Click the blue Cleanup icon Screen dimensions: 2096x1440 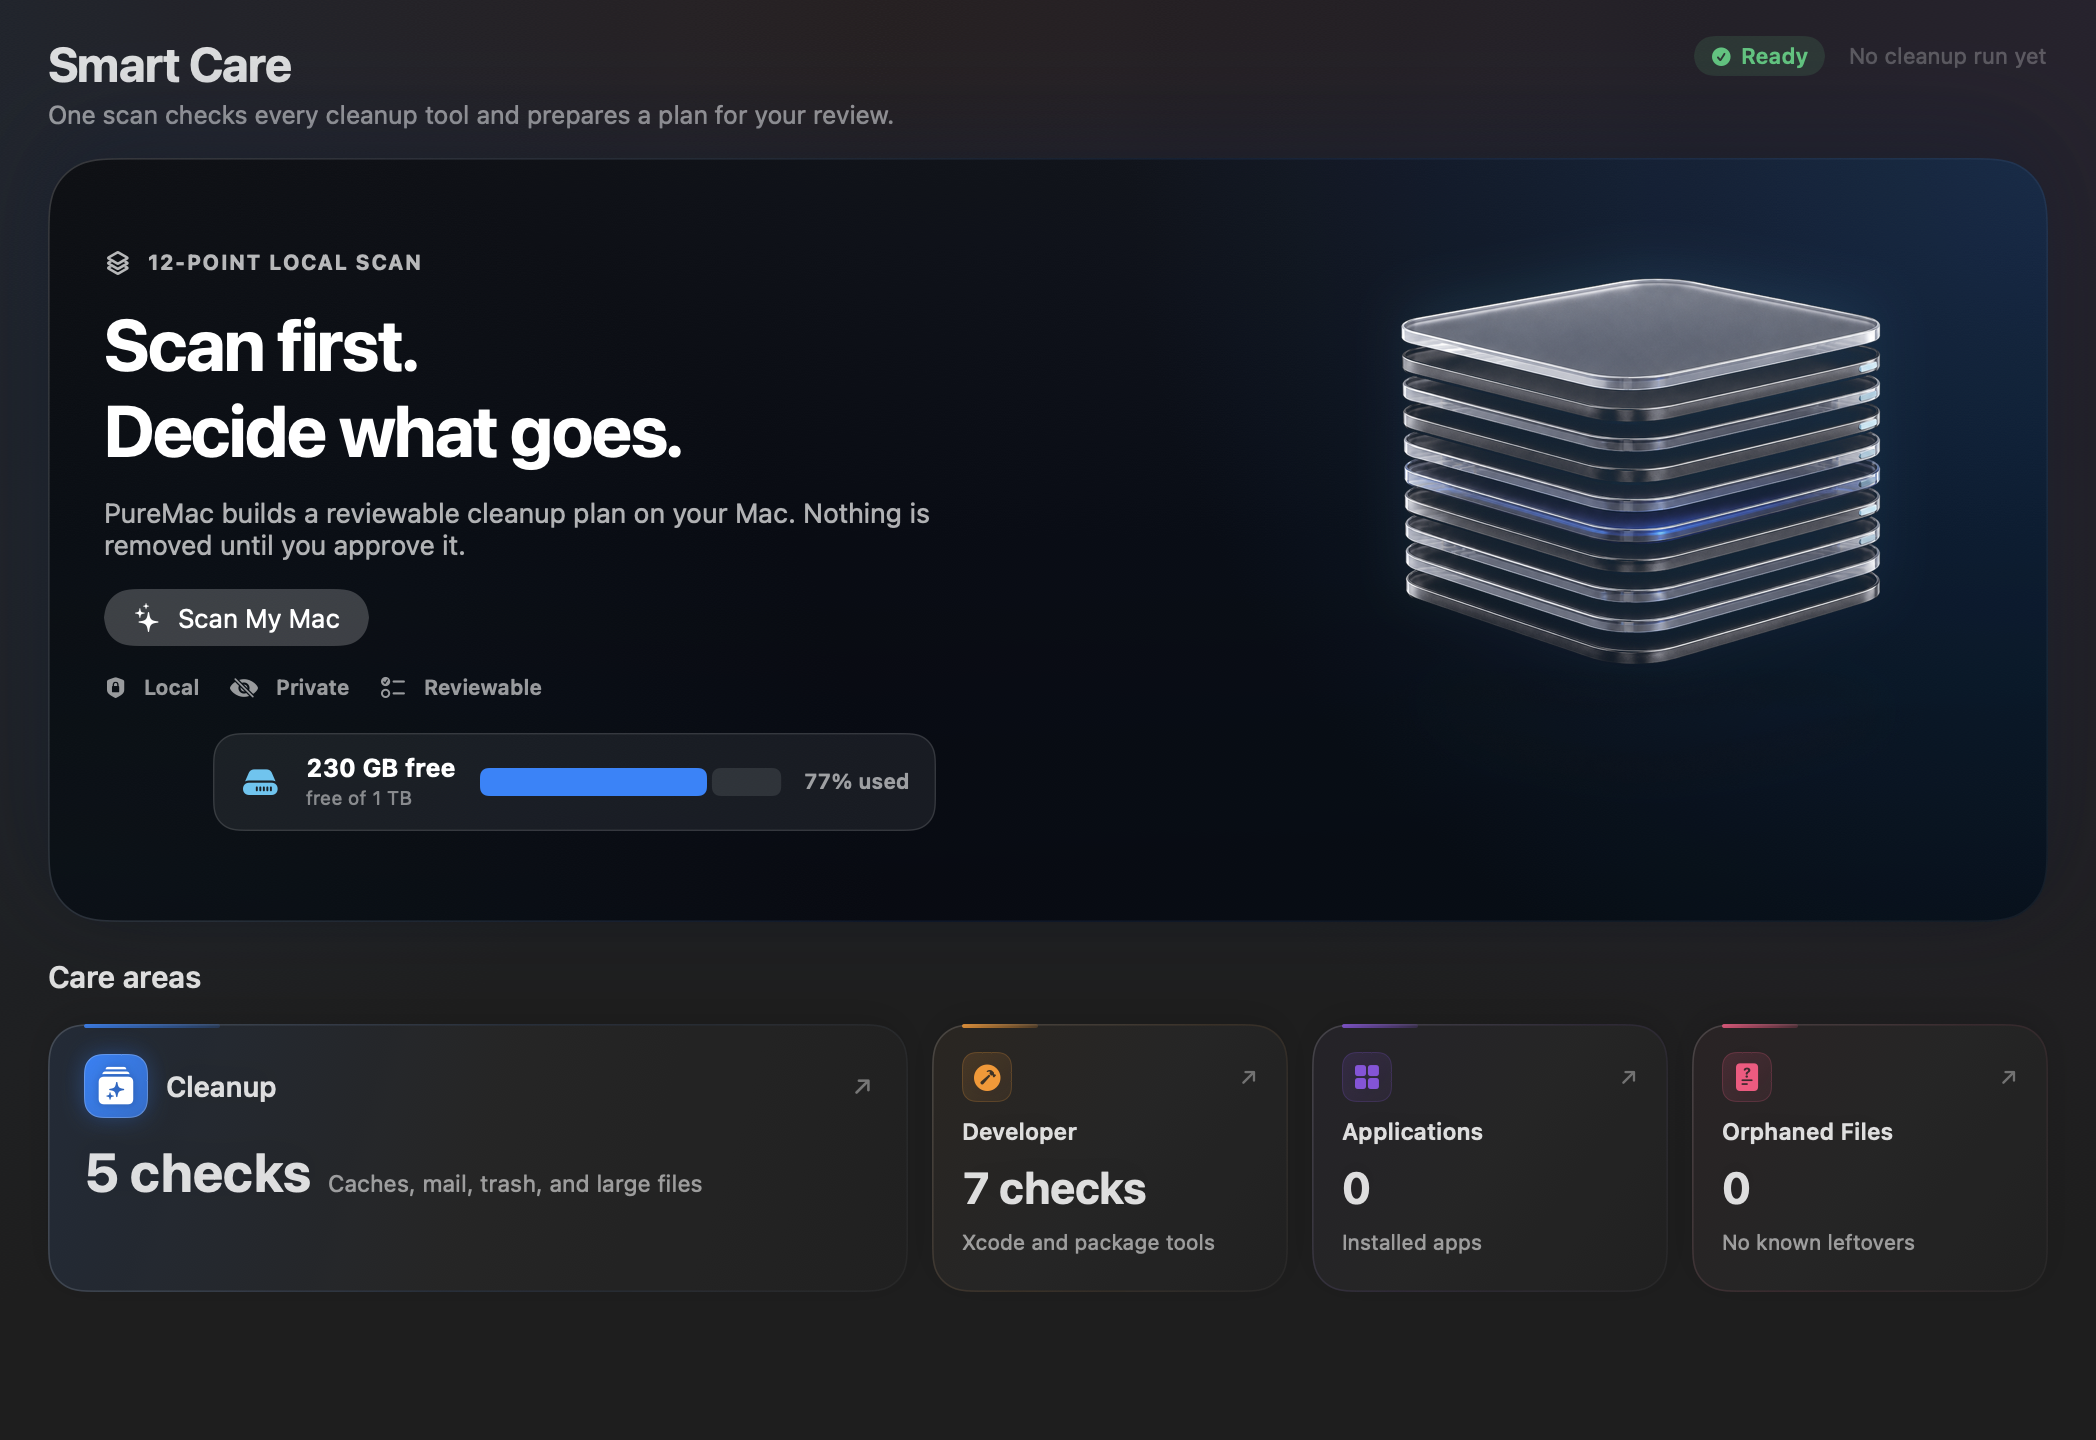(x=116, y=1086)
